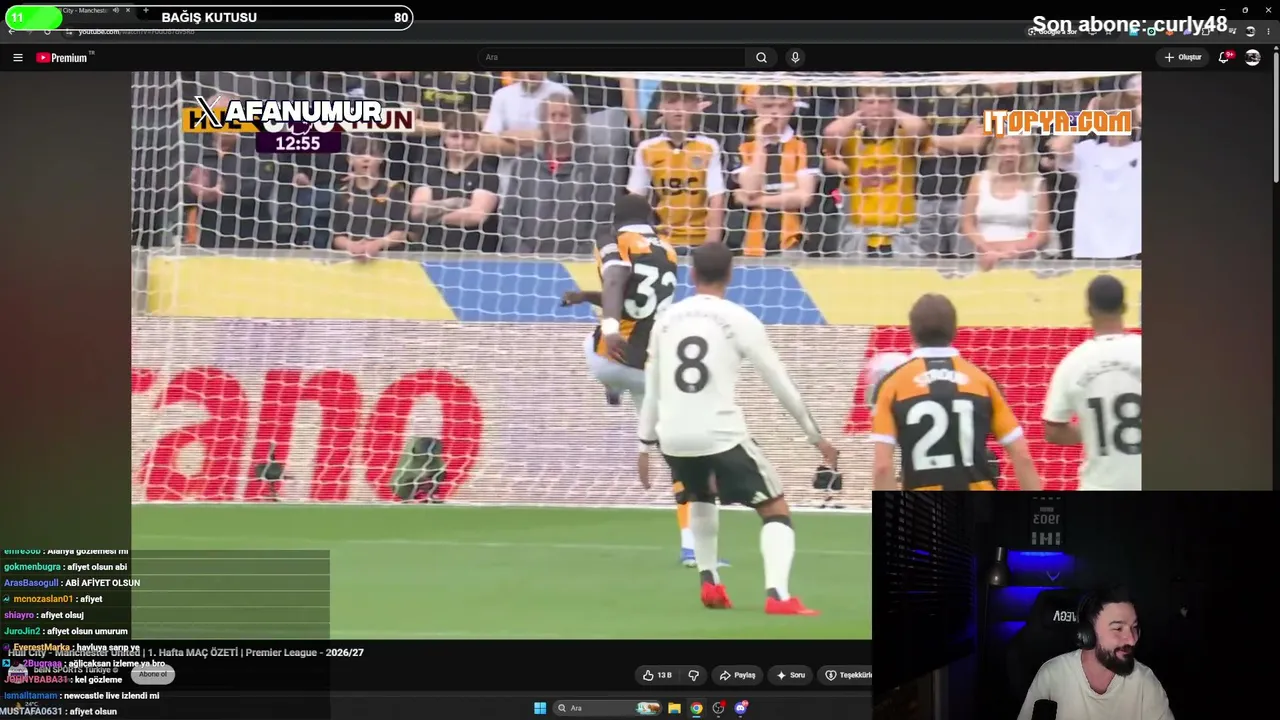
Task: Open the Oluştur create menu
Action: (1182, 57)
